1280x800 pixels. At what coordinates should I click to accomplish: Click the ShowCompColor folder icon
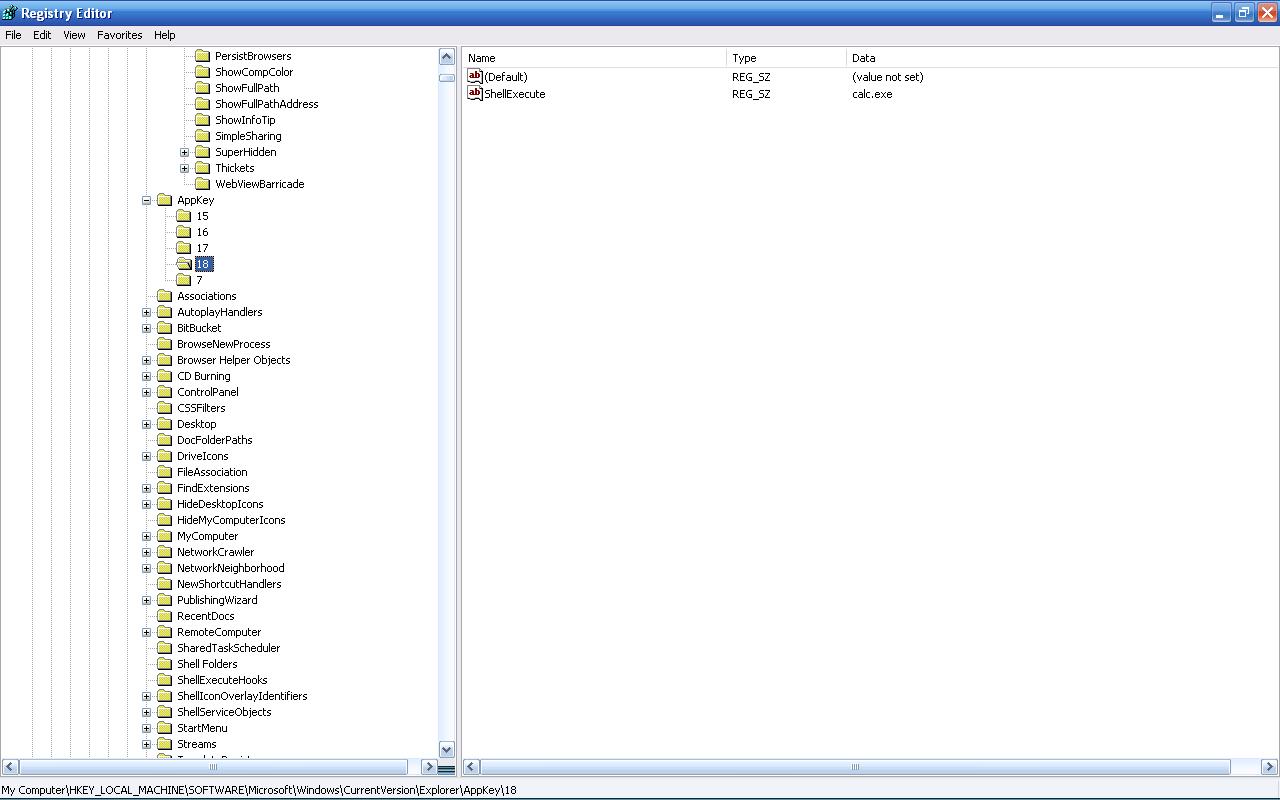(203, 72)
